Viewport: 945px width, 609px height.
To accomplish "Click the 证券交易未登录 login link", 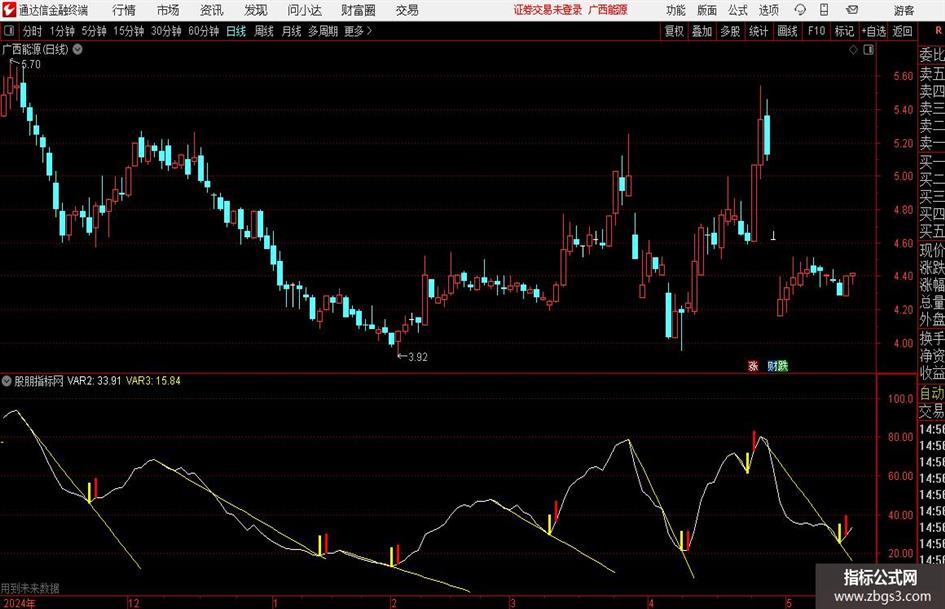I will pos(548,10).
